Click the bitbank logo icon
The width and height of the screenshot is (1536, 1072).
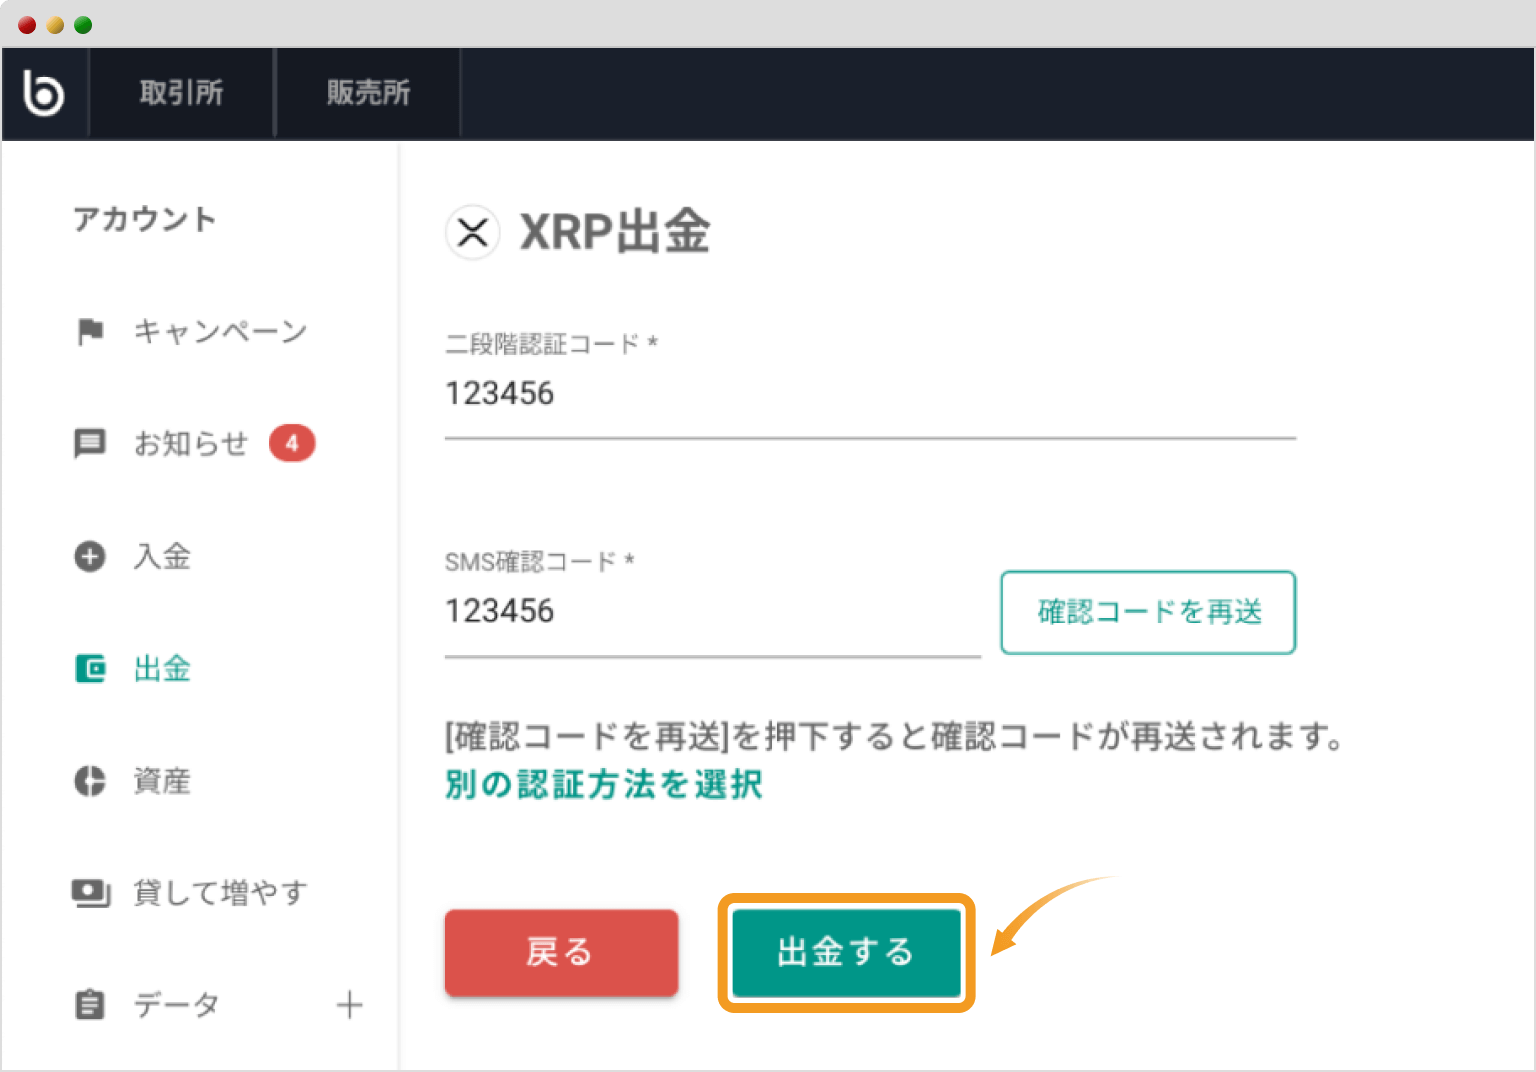click(x=44, y=93)
